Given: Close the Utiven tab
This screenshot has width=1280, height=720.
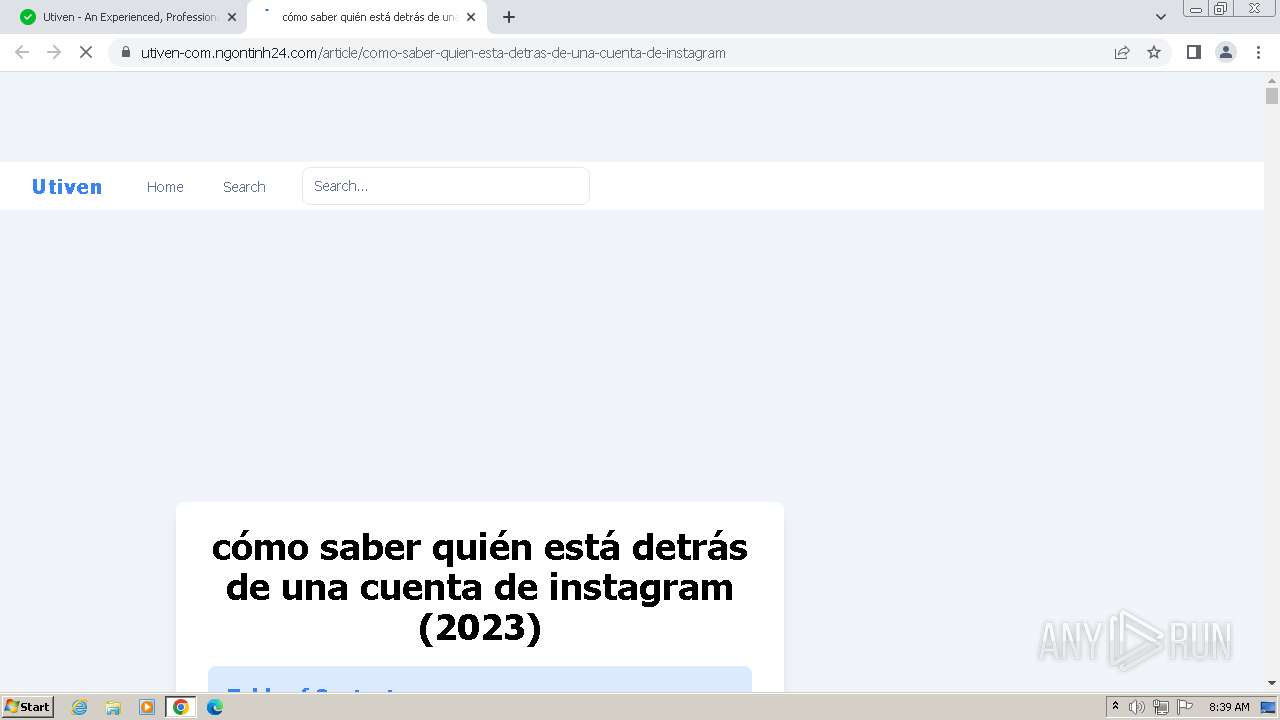Looking at the screenshot, I should pos(232,17).
